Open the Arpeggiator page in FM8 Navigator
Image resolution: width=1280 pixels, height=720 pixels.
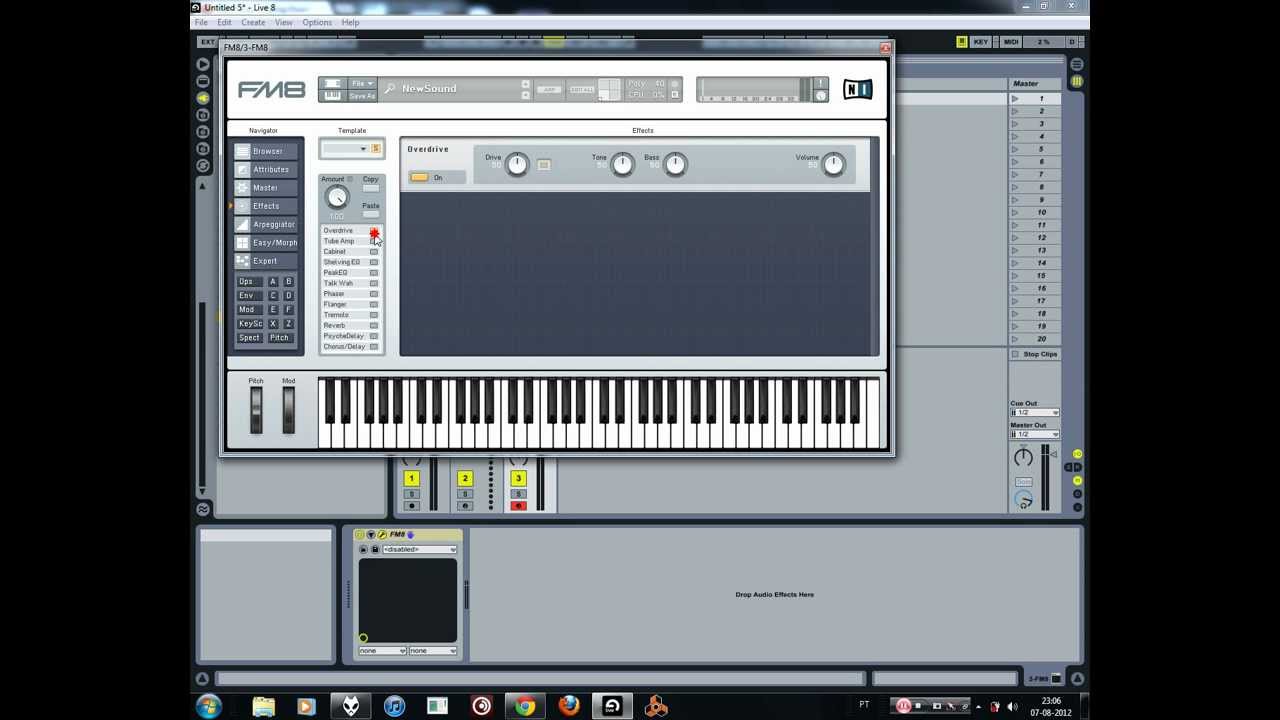(x=265, y=224)
